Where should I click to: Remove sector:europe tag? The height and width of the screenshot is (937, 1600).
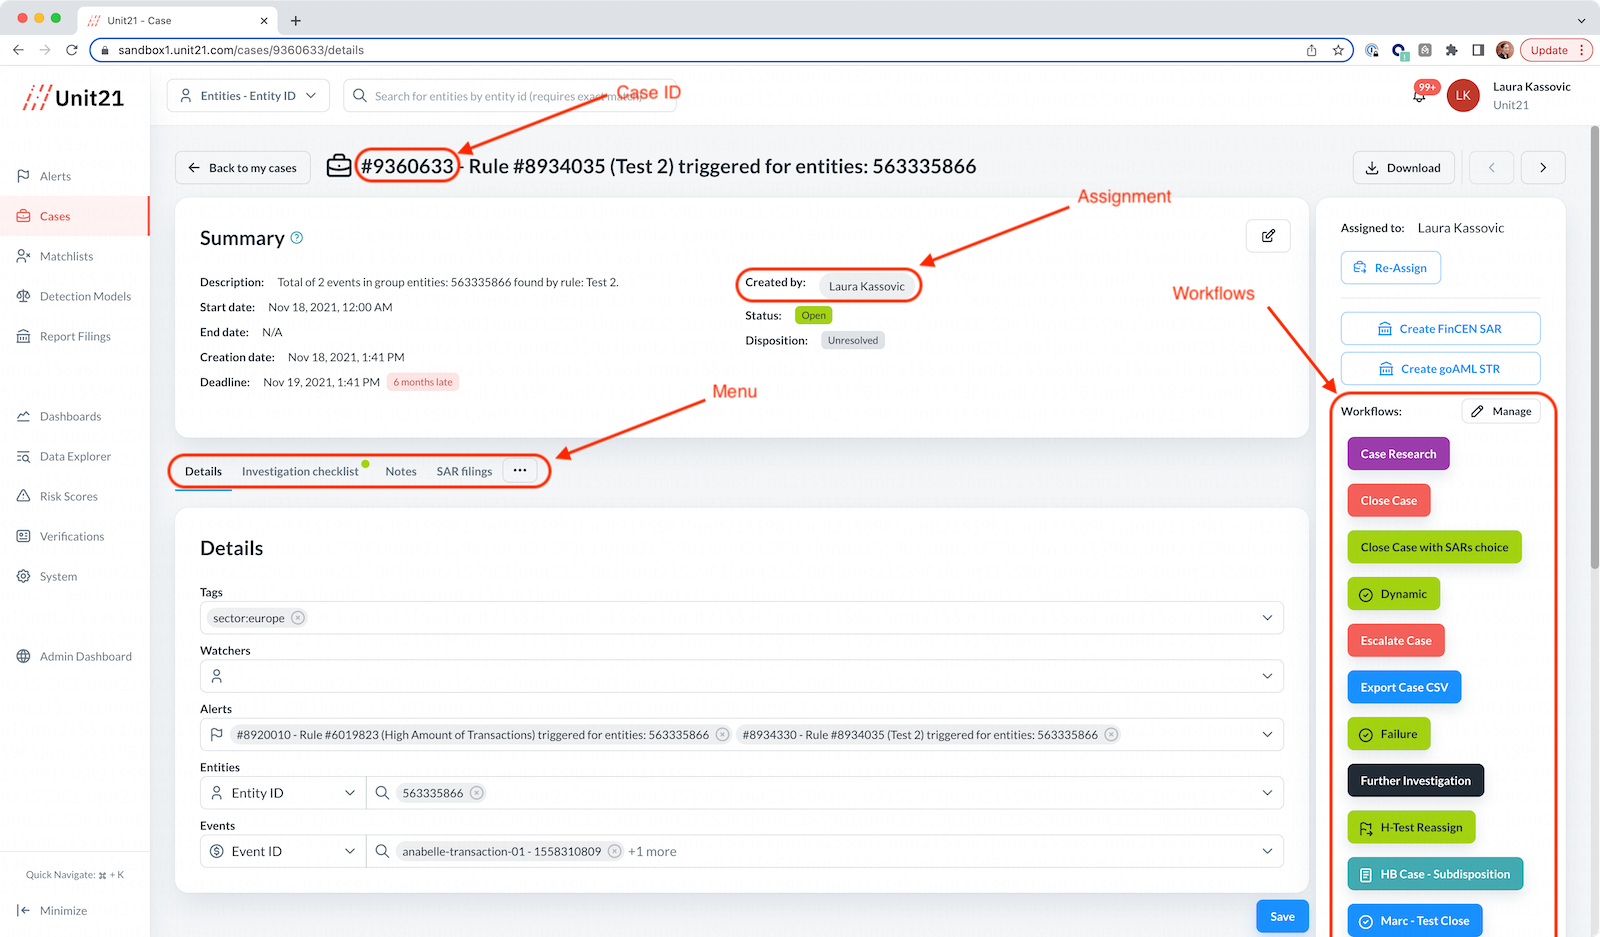click(x=298, y=618)
